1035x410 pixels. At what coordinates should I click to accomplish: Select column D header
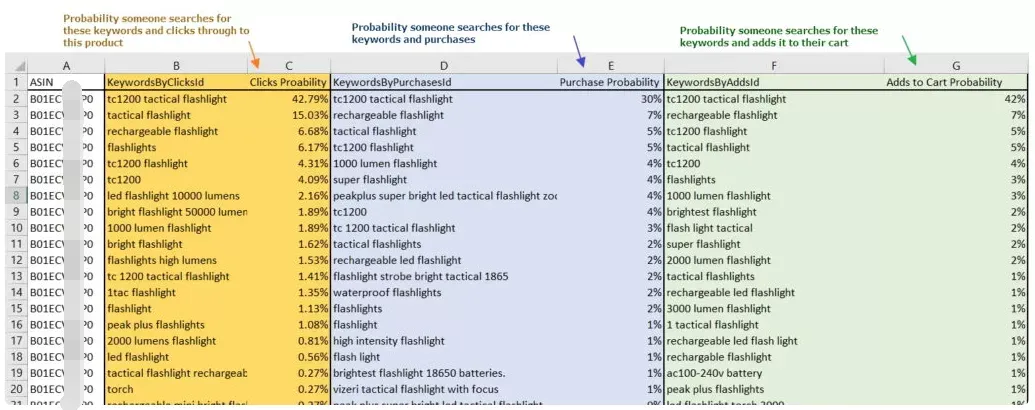coord(444,65)
